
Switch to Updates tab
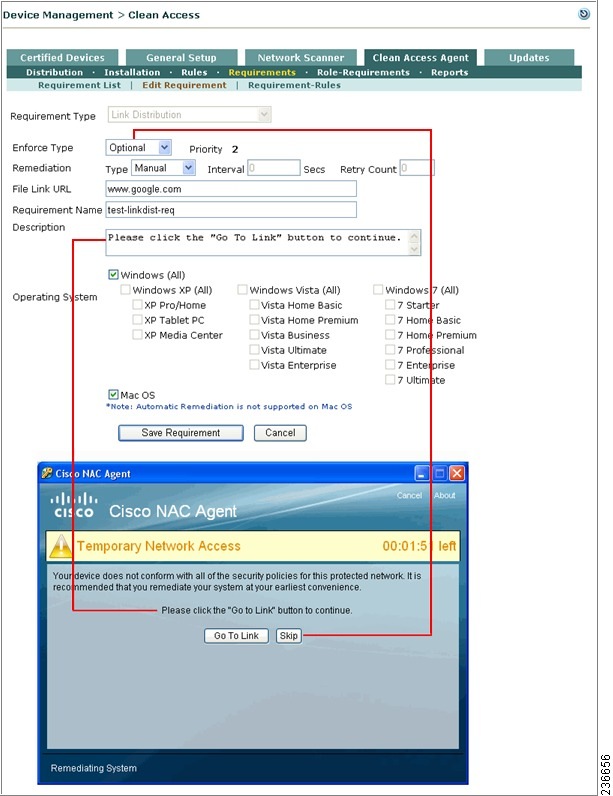pos(529,57)
